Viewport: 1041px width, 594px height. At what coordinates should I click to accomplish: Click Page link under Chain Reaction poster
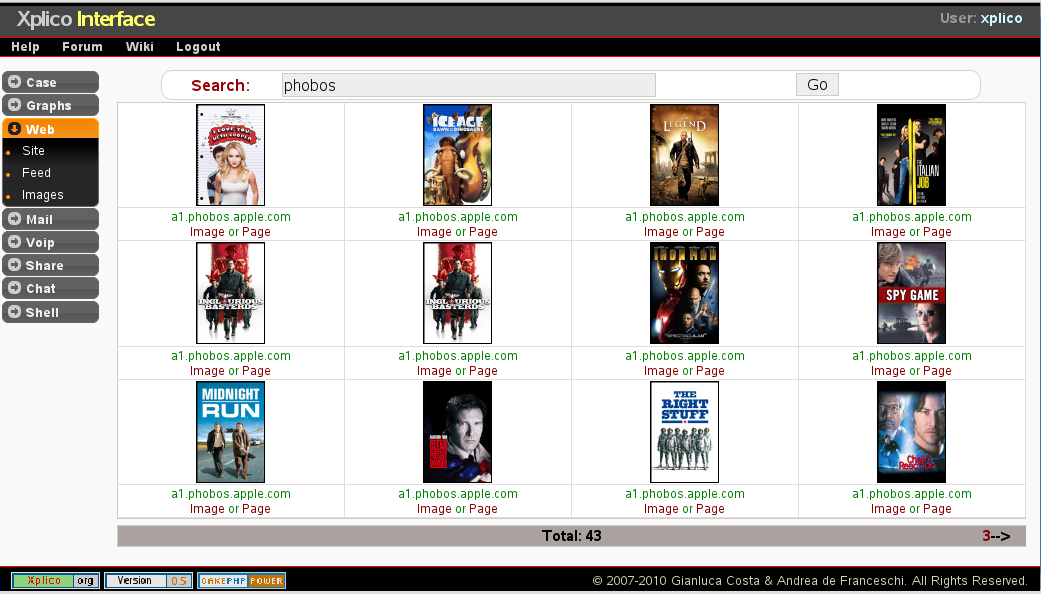tap(937, 509)
